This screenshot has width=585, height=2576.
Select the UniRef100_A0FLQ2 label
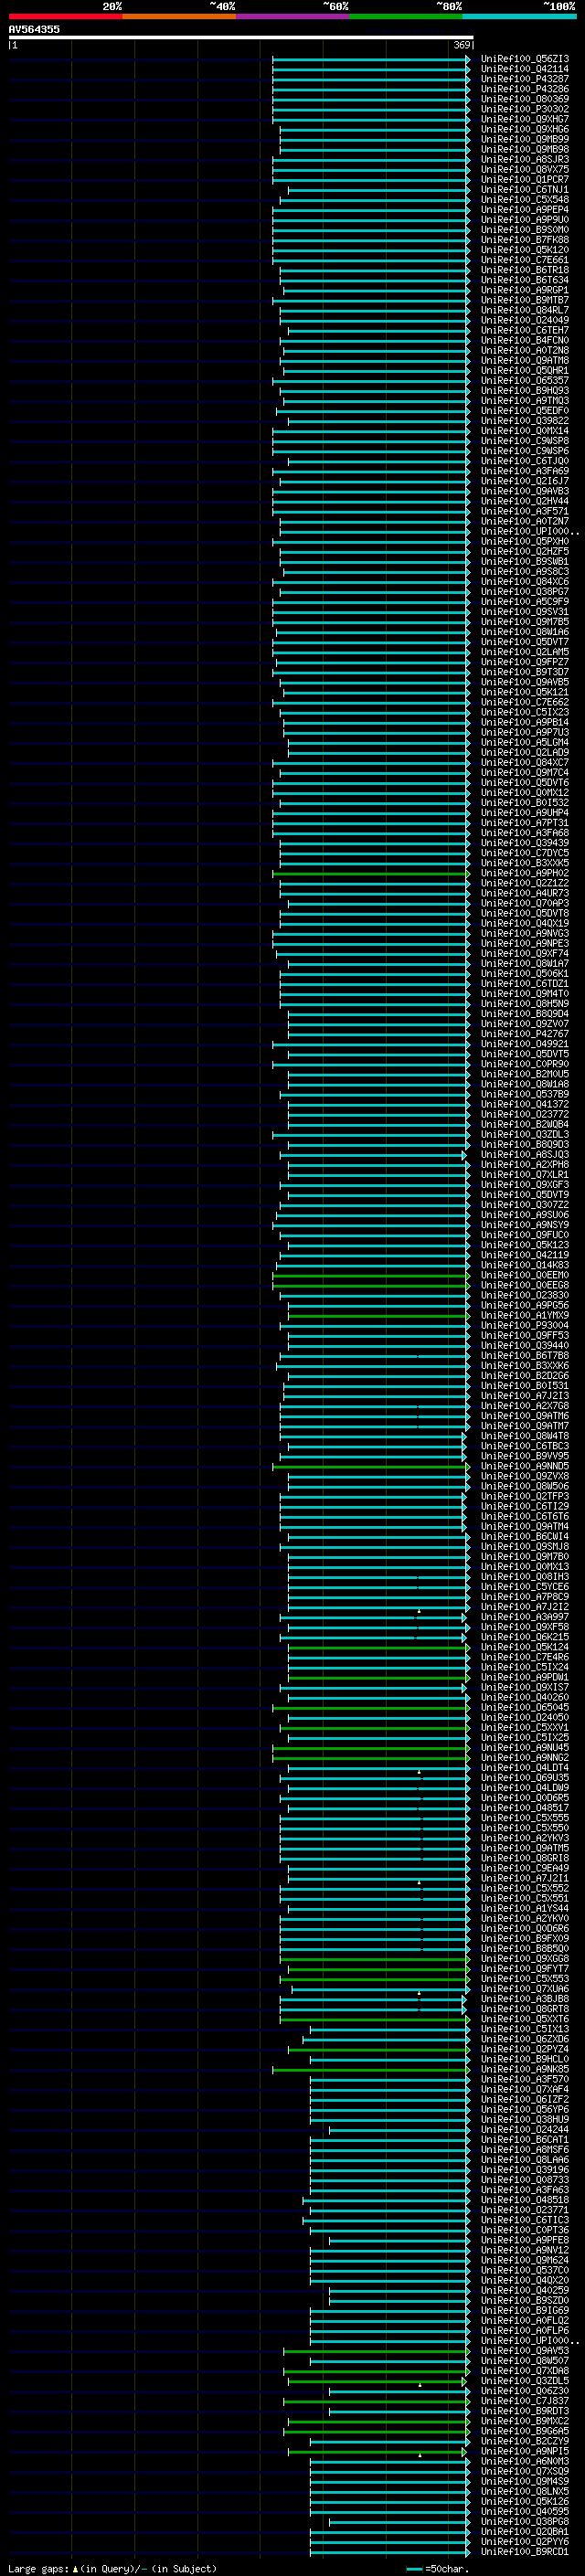[x=525, y=2320]
